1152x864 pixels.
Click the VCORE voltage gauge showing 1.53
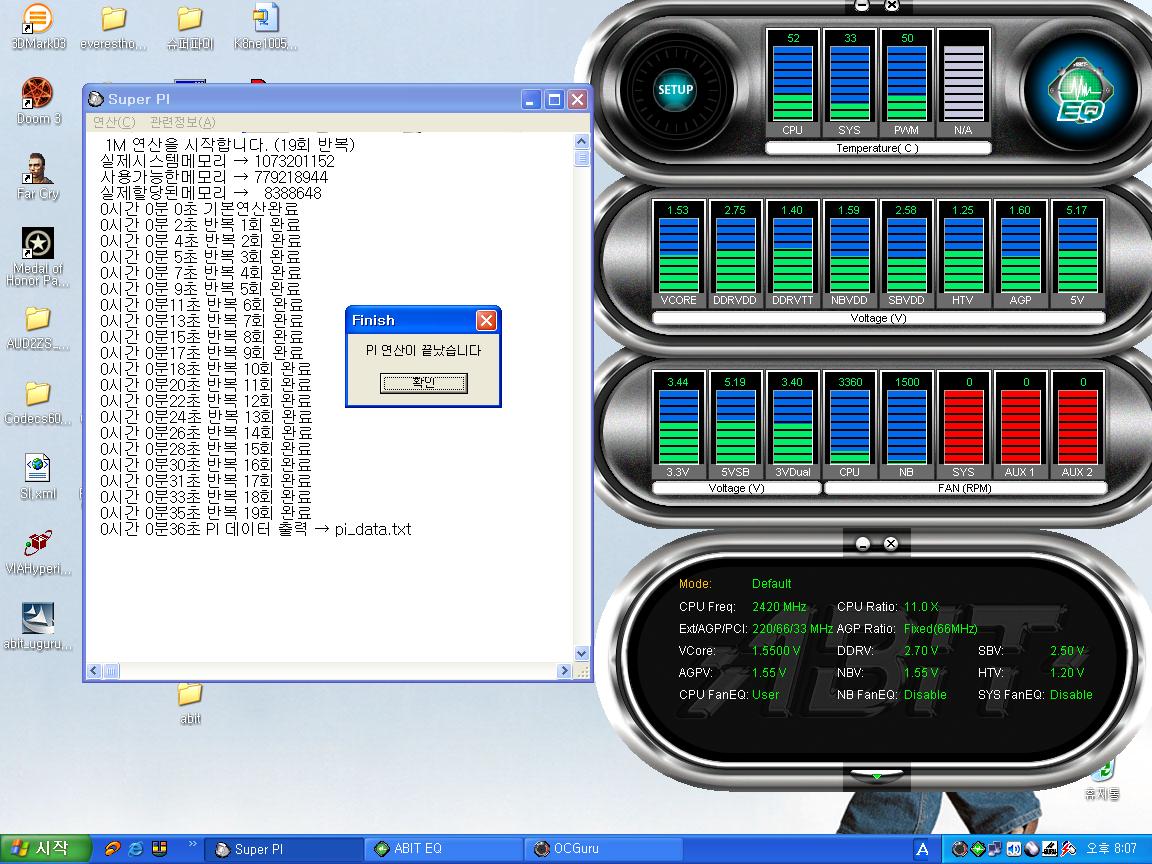(x=678, y=253)
